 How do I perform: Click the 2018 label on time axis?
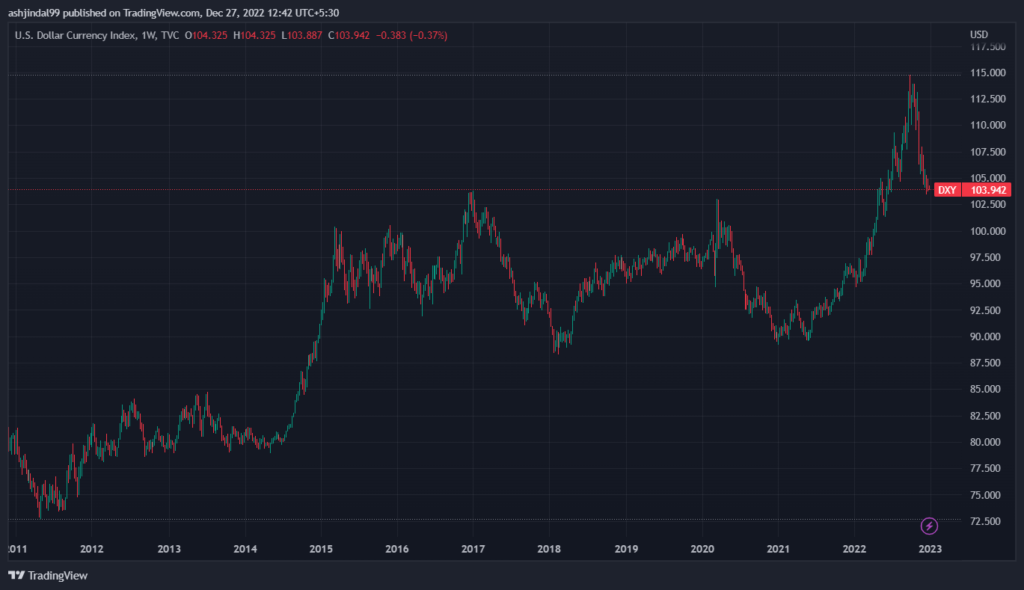click(549, 549)
